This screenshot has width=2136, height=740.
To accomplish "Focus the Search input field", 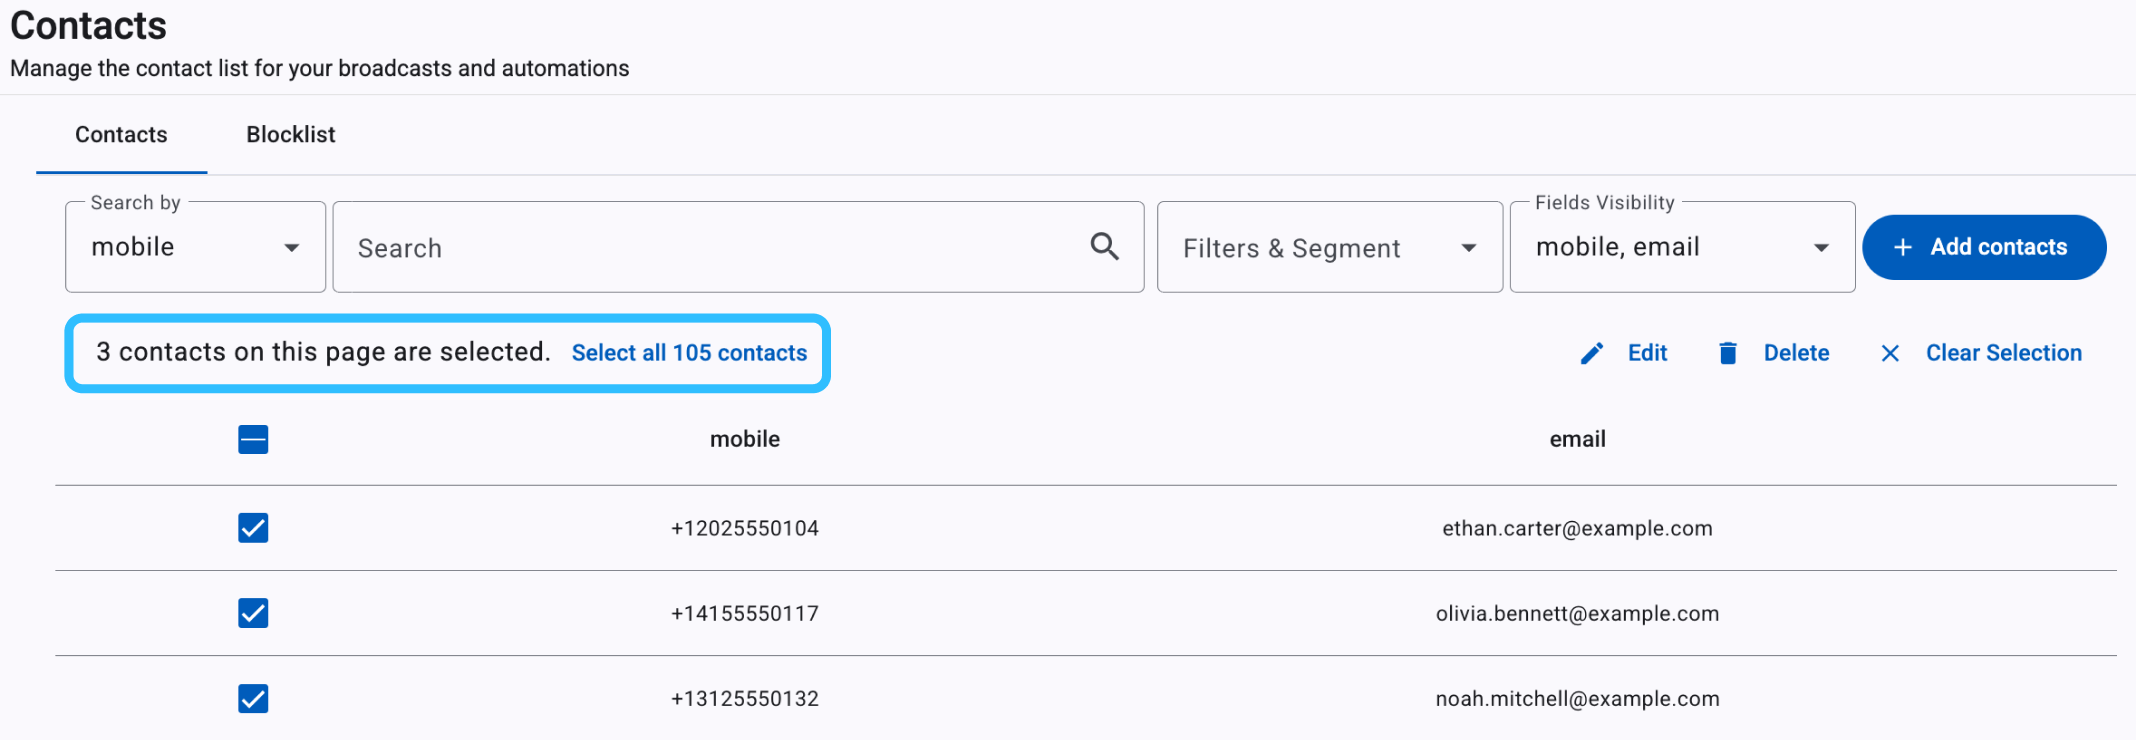I will (738, 247).
